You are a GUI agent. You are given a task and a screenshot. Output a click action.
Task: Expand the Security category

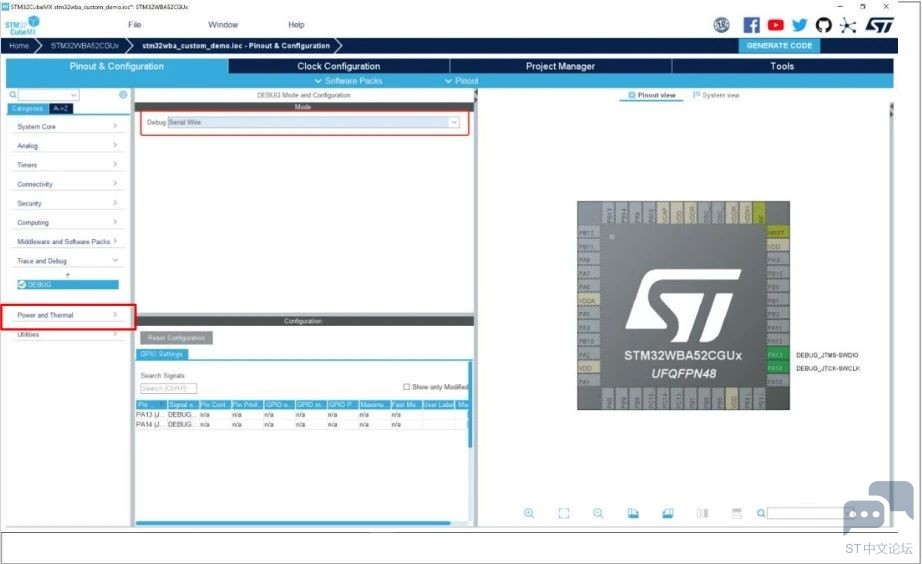(67, 203)
